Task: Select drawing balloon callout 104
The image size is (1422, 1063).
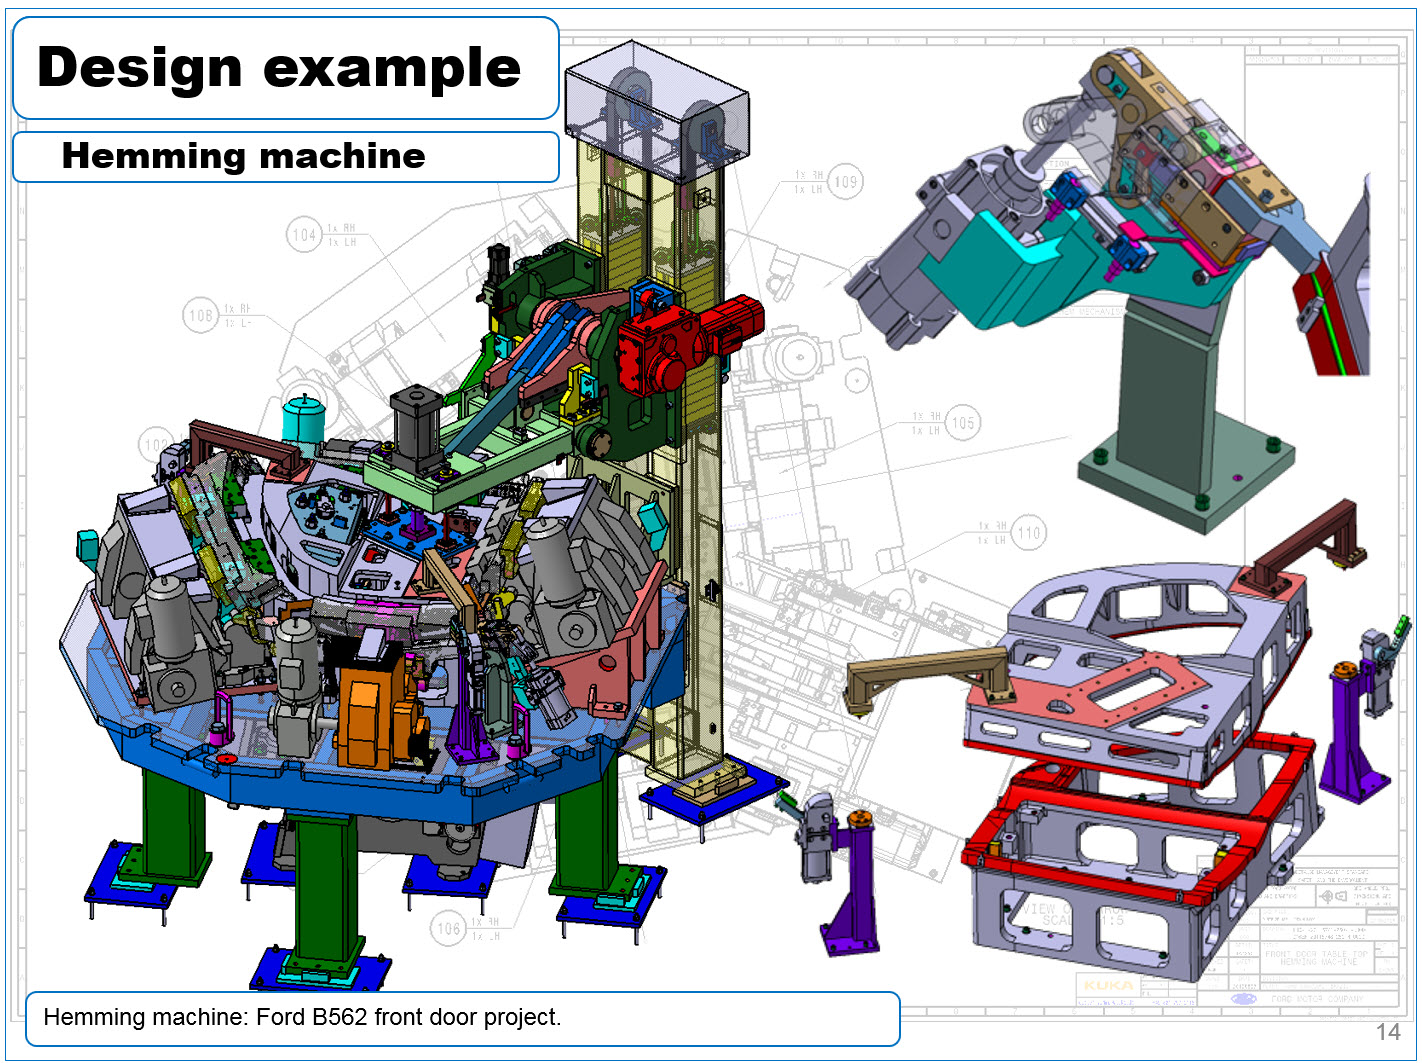Action: click(304, 235)
